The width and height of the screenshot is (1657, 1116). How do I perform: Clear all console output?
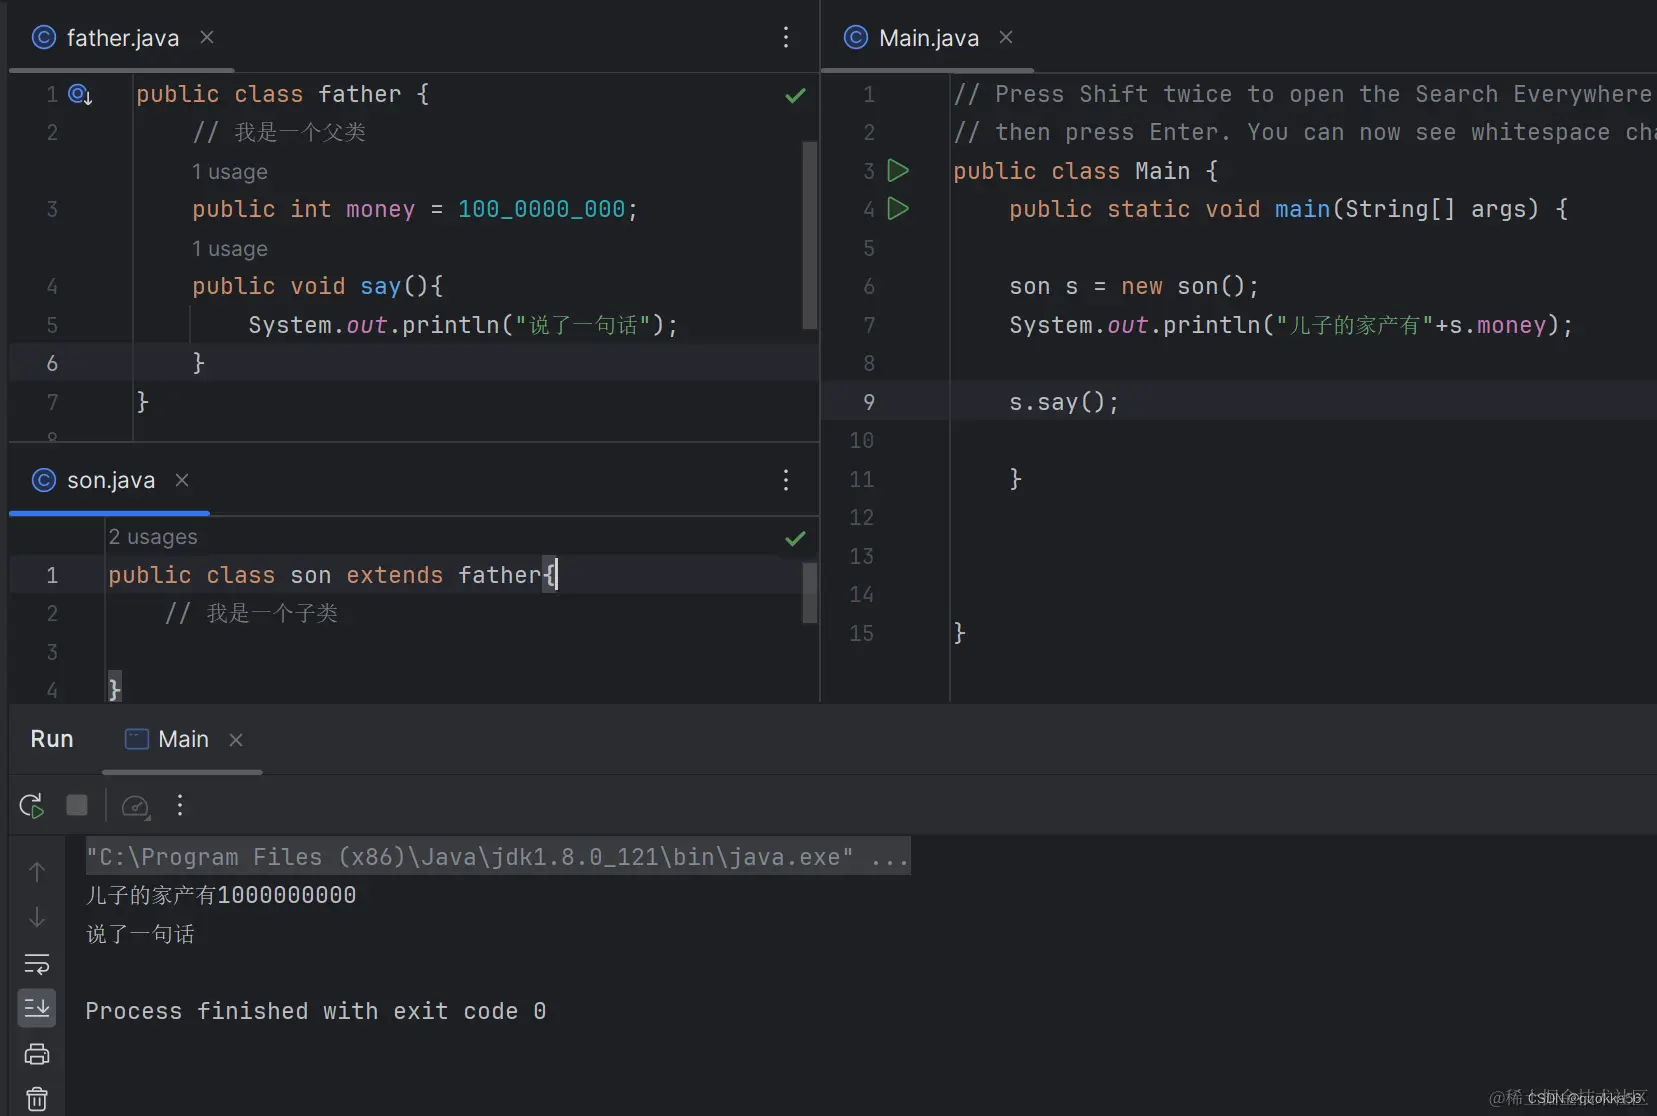click(37, 1099)
